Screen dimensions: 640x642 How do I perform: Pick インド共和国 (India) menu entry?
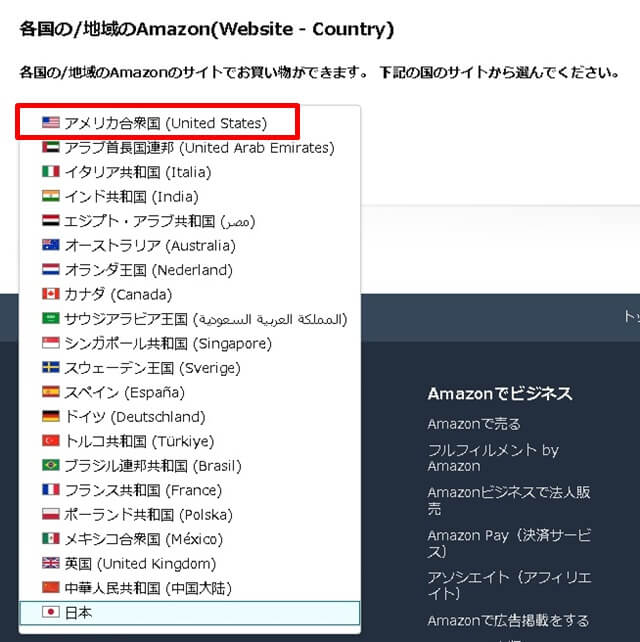tap(132, 197)
